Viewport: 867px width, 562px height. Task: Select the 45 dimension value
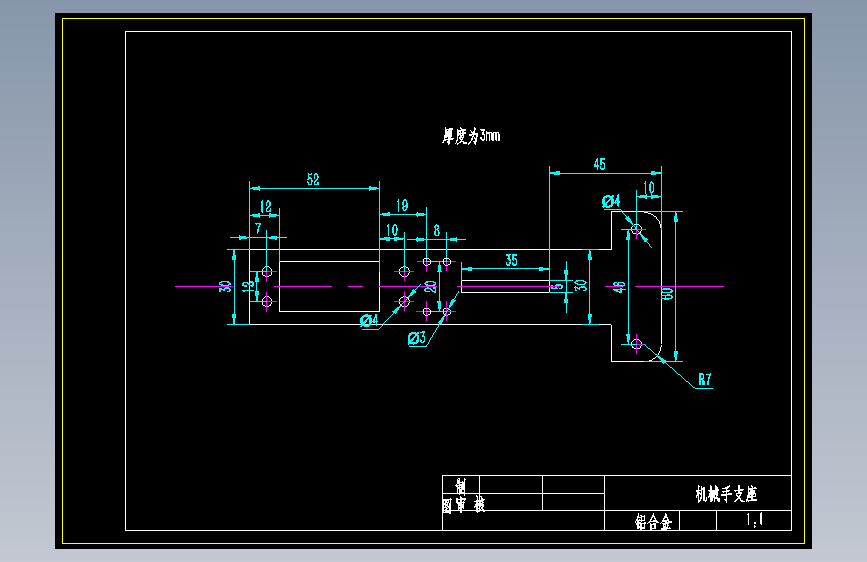click(x=599, y=164)
